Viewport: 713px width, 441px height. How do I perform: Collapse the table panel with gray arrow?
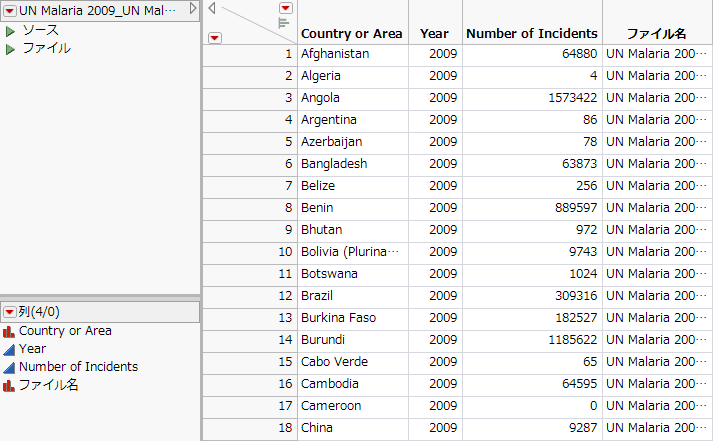pyautogui.click(x=194, y=8)
